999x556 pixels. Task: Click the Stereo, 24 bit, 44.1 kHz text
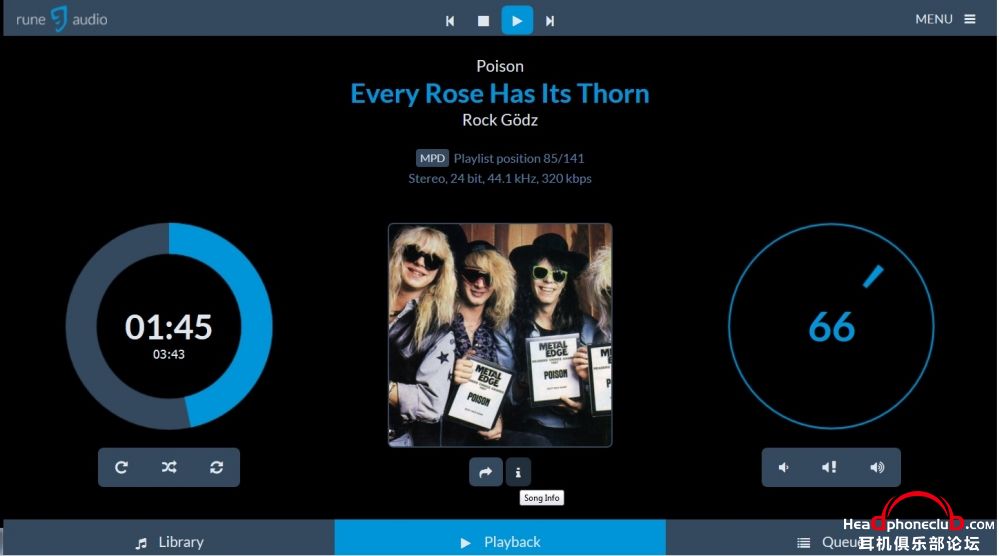pos(500,178)
